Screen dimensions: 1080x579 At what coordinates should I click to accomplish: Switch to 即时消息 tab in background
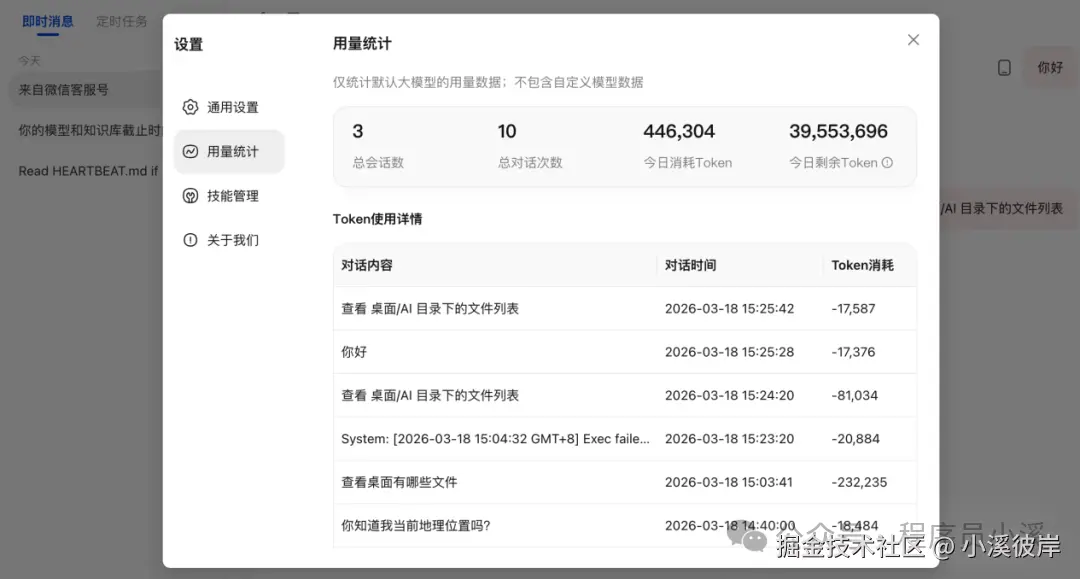pyautogui.click(x=48, y=21)
